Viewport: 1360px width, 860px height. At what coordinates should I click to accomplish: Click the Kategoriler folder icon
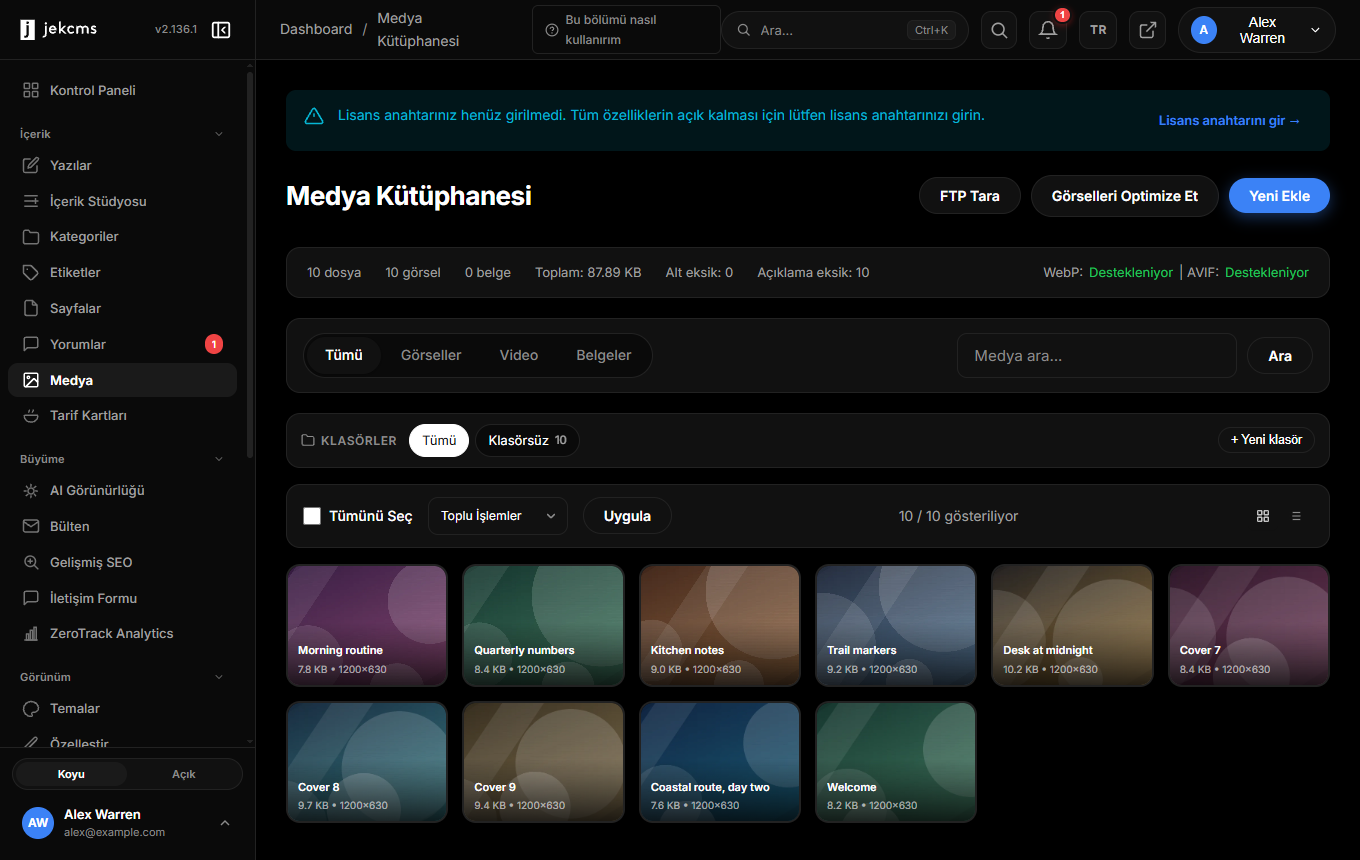coord(31,237)
